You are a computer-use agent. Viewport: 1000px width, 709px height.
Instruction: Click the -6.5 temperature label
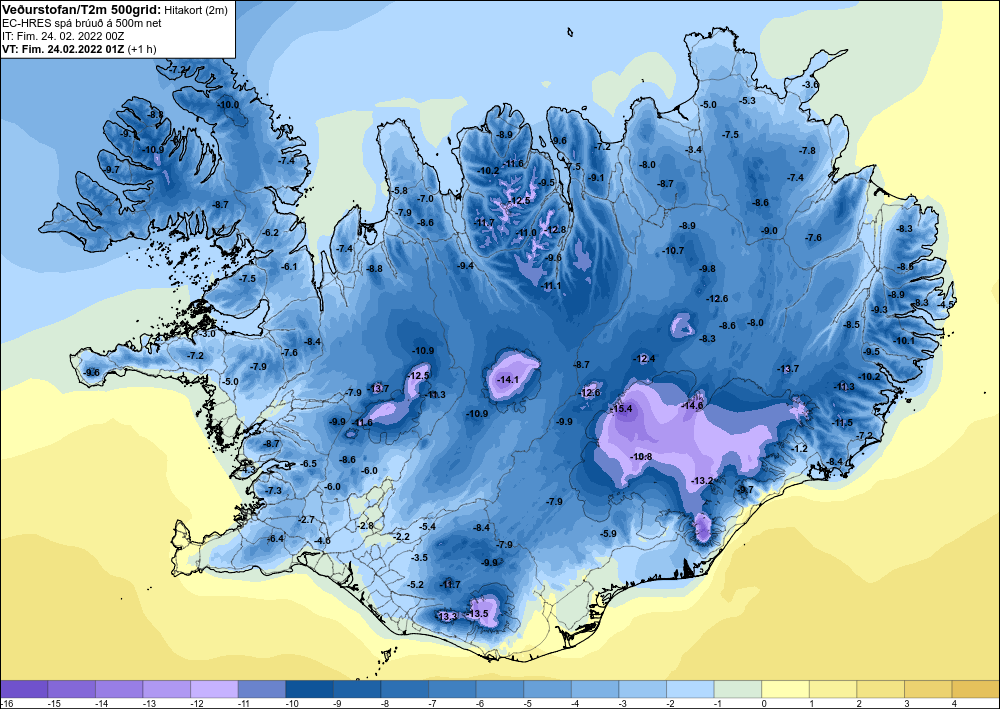[x=309, y=464]
